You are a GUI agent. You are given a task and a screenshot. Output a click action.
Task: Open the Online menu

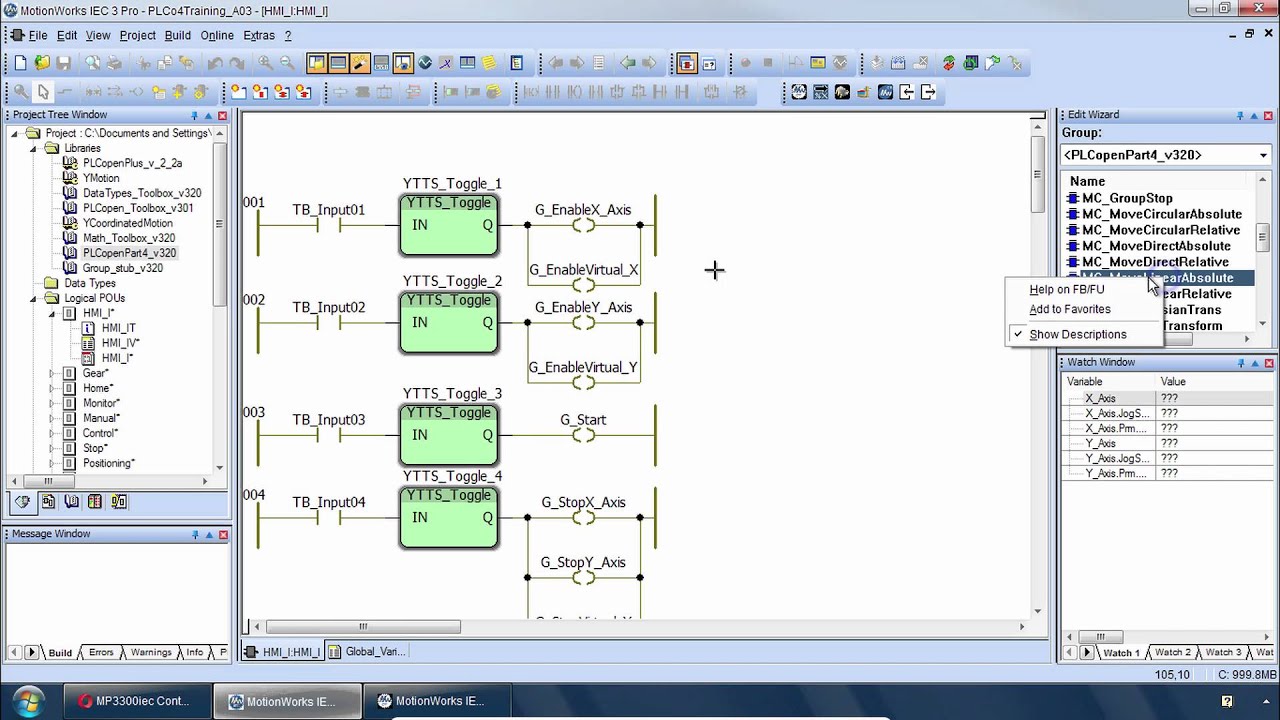click(217, 35)
